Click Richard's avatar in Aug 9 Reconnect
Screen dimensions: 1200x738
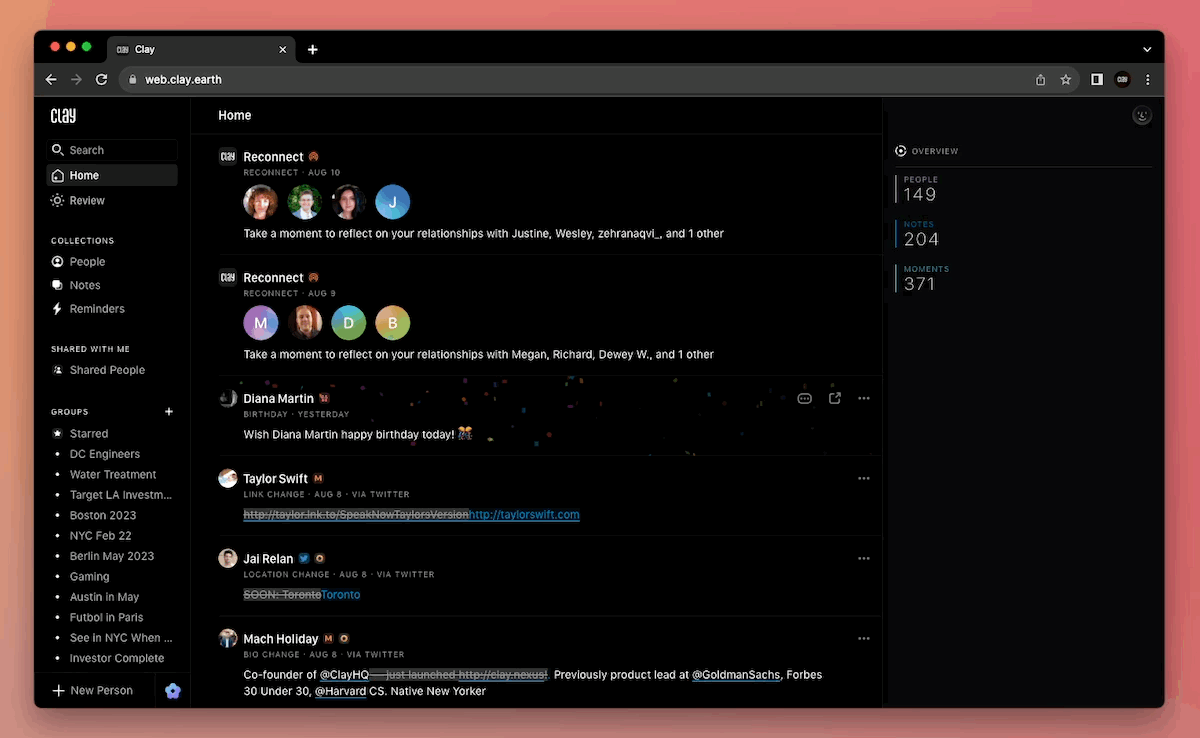(305, 323)
